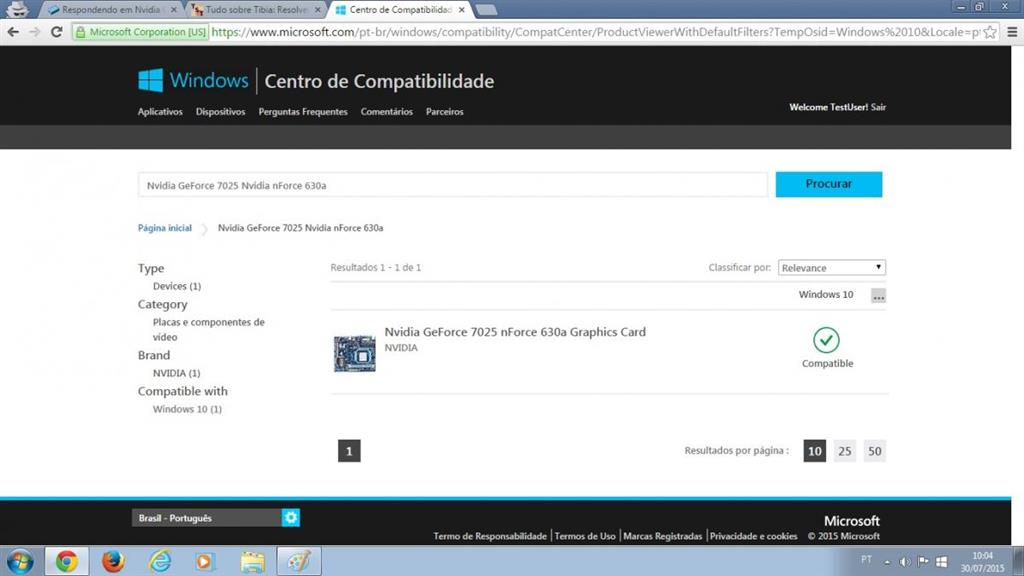The height and width of the screenshot is (576, 1024).
Task: Open the Aplicativos menu
Action: 160,112
